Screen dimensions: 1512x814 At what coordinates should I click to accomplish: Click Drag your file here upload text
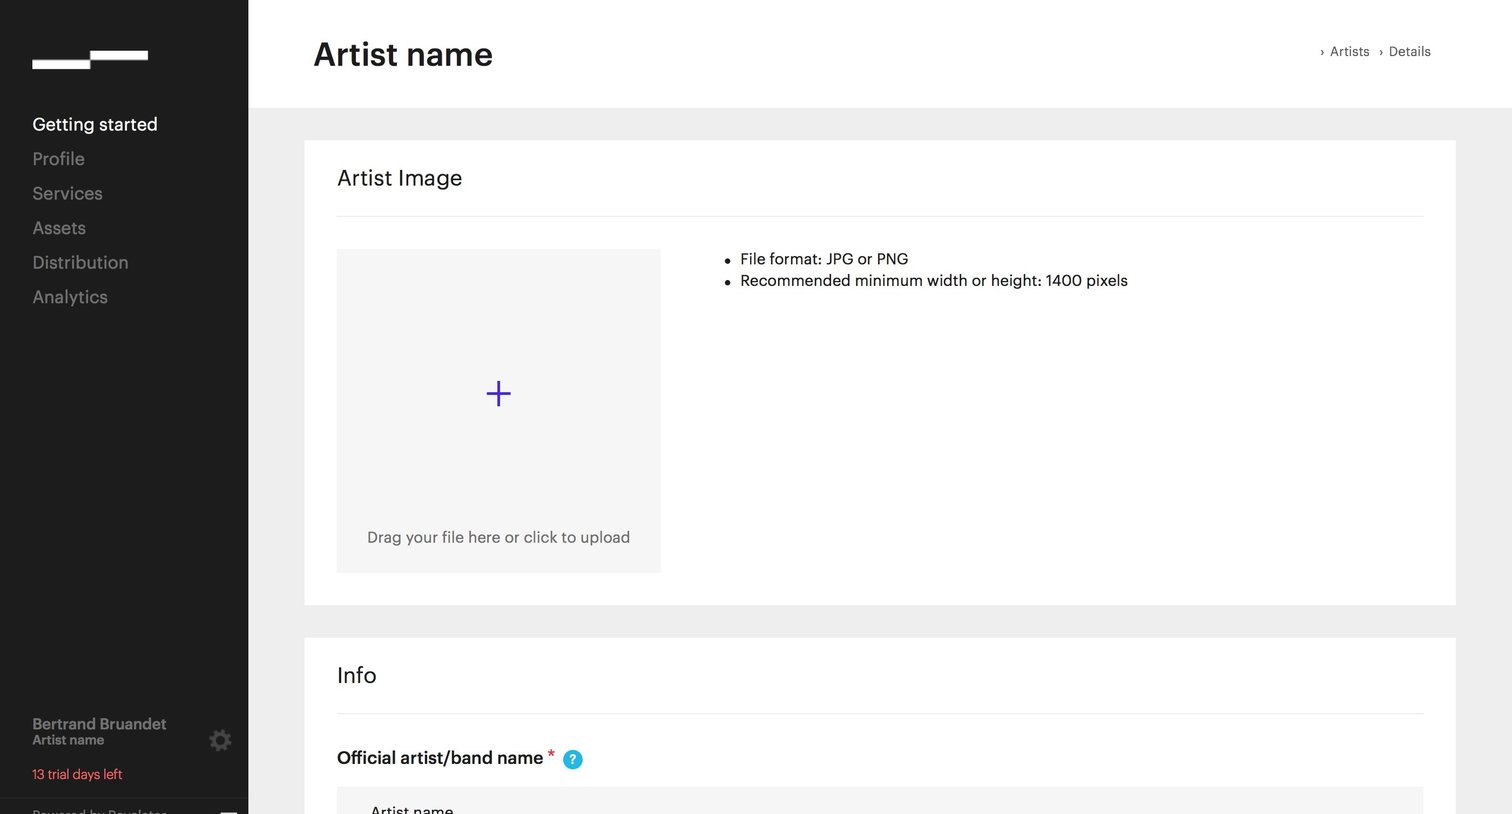(x=498, y=537)
